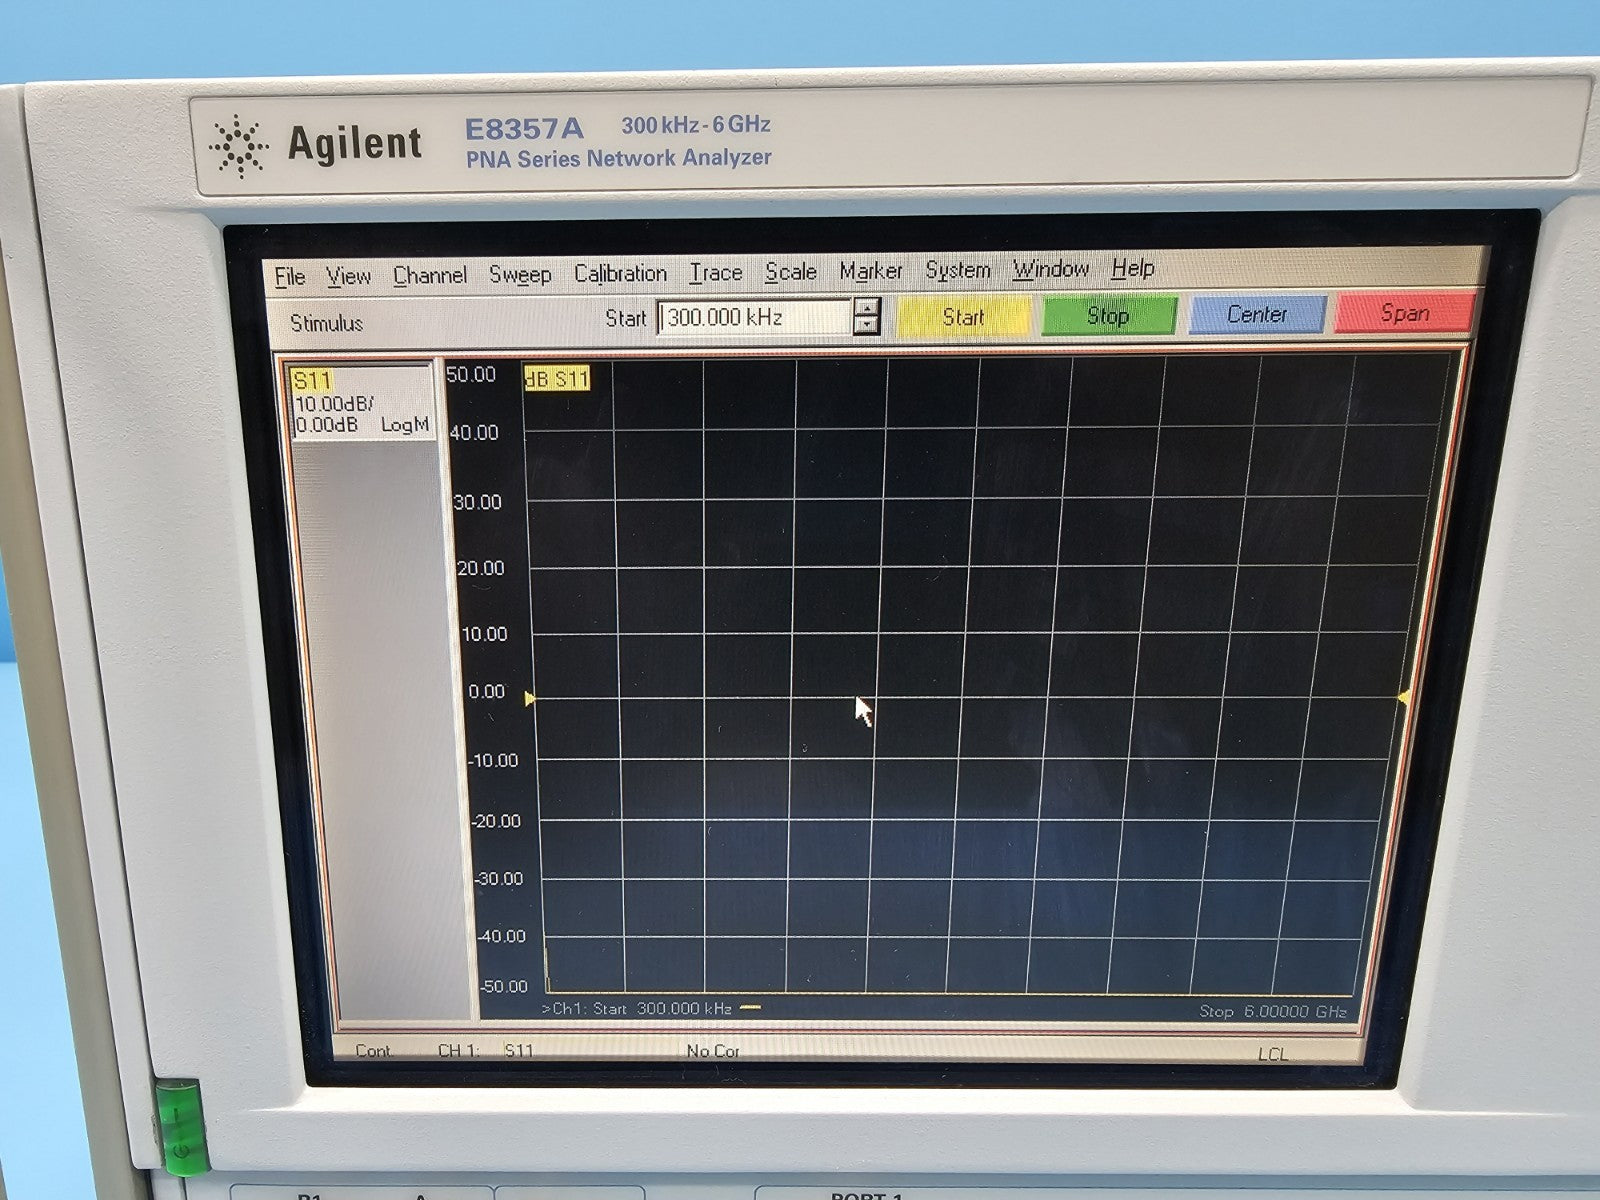
Task: Click the right reference level marker triangle
Action: point(1404,697)
